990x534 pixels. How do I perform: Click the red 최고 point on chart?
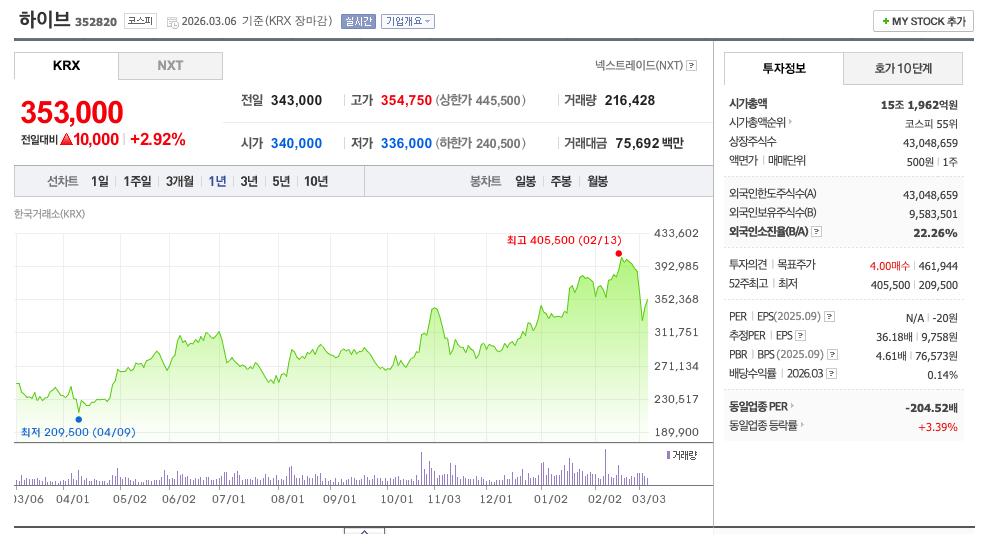[619, 254]
